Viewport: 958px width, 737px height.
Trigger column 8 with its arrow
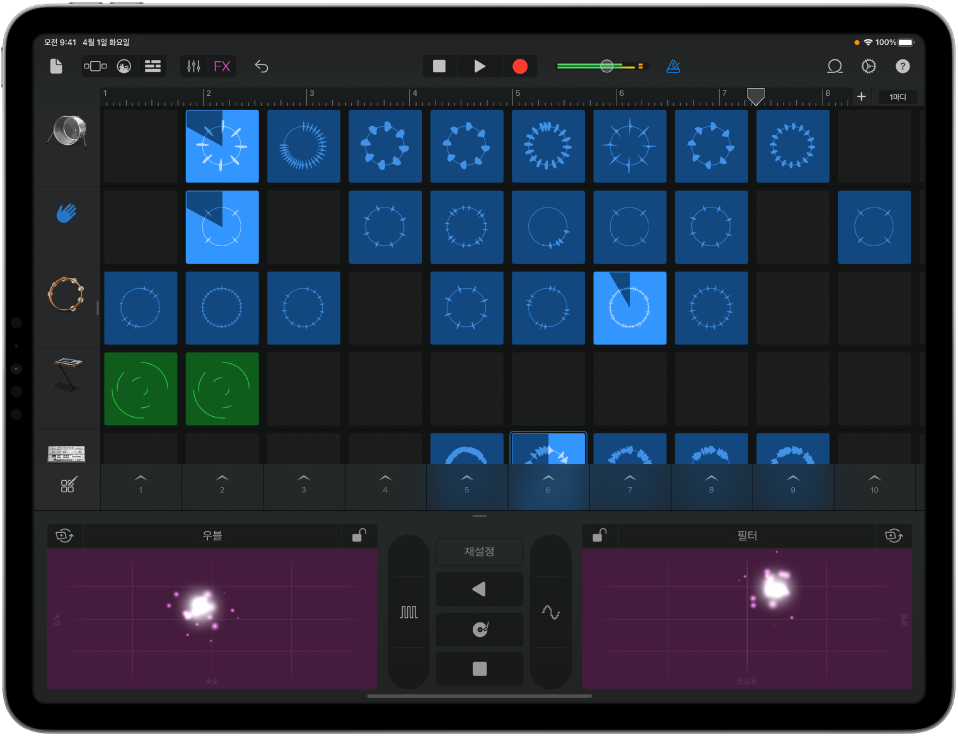point(711,484)
